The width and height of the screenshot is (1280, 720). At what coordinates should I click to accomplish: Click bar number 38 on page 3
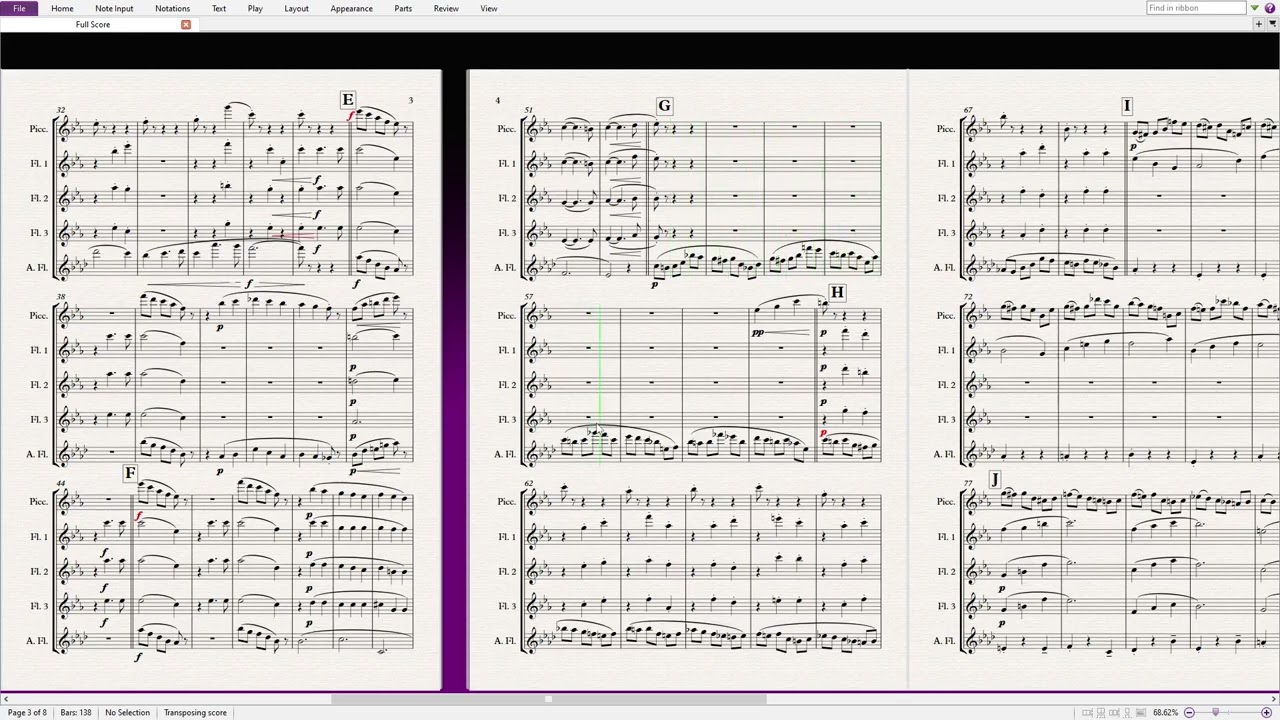(x=61, y=297)
